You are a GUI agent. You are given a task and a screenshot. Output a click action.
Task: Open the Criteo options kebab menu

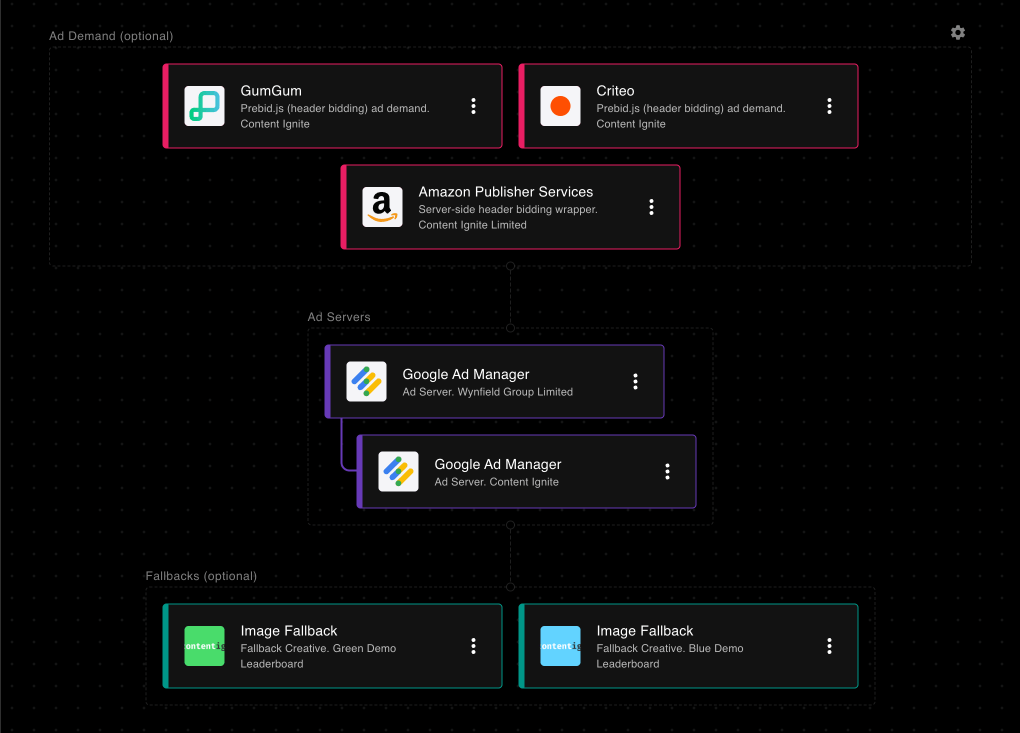(829, 105)
